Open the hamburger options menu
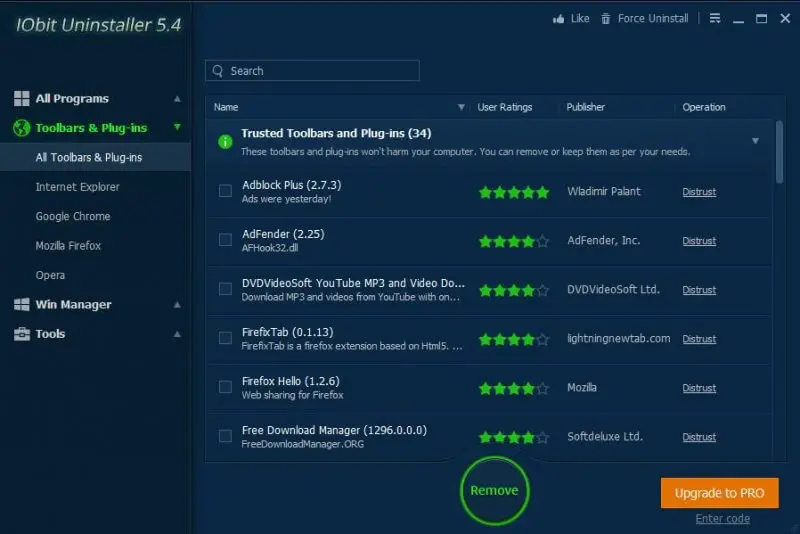Screen dimensions: 800x534 tap(715, 18)
